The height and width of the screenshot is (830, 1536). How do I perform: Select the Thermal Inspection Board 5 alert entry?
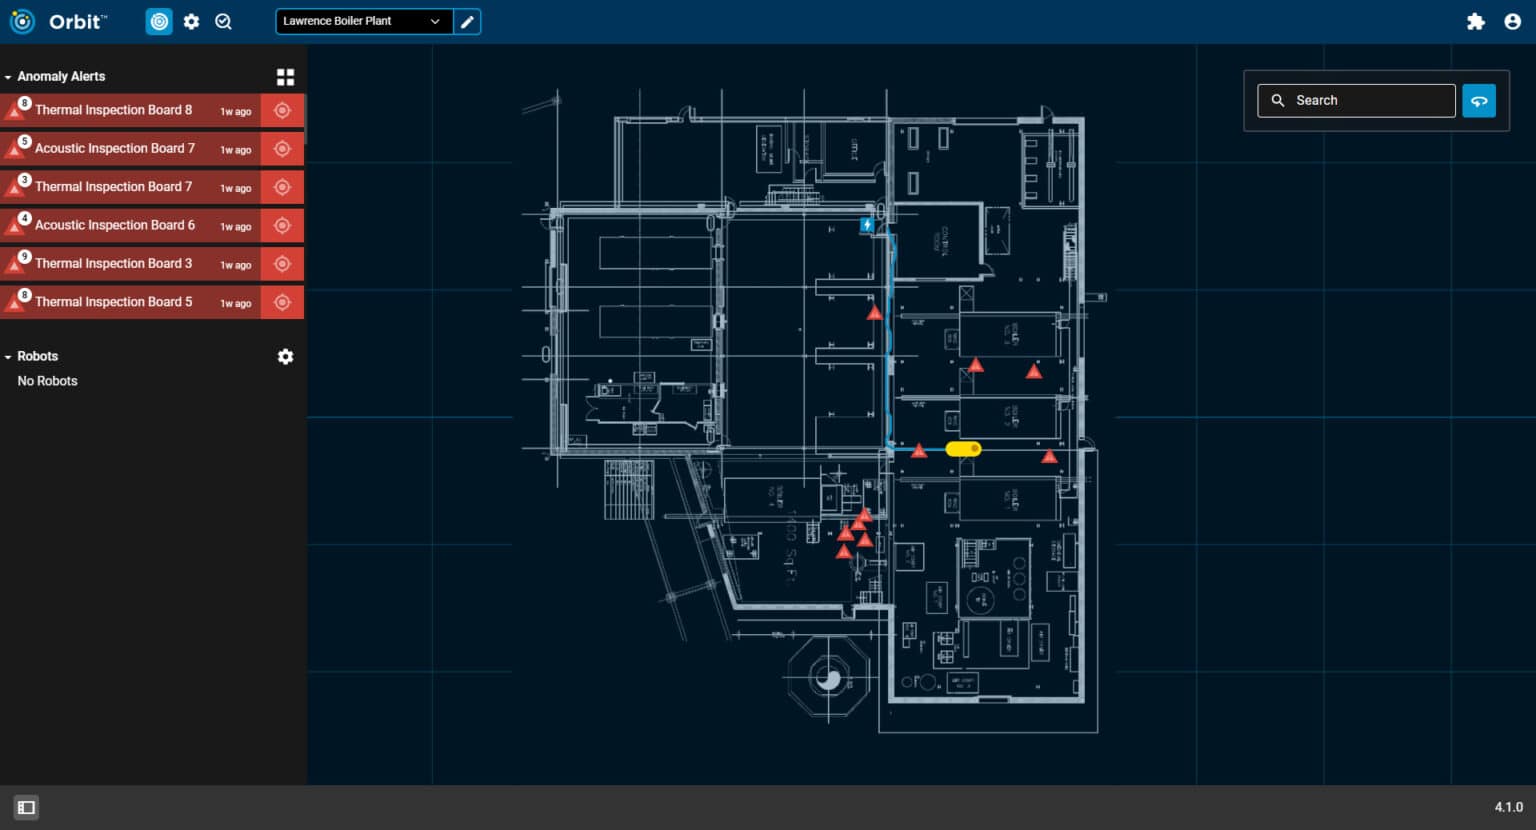pyautogui.click(x=130, y=301)
